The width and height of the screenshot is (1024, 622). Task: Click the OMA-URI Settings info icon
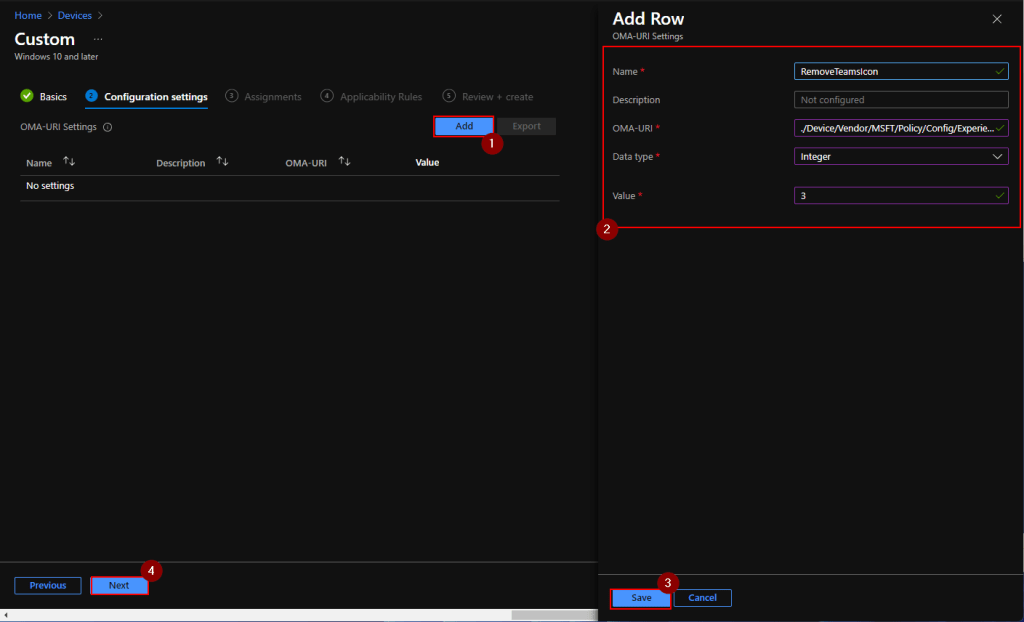pyautogui.click(x=107, y=127)
